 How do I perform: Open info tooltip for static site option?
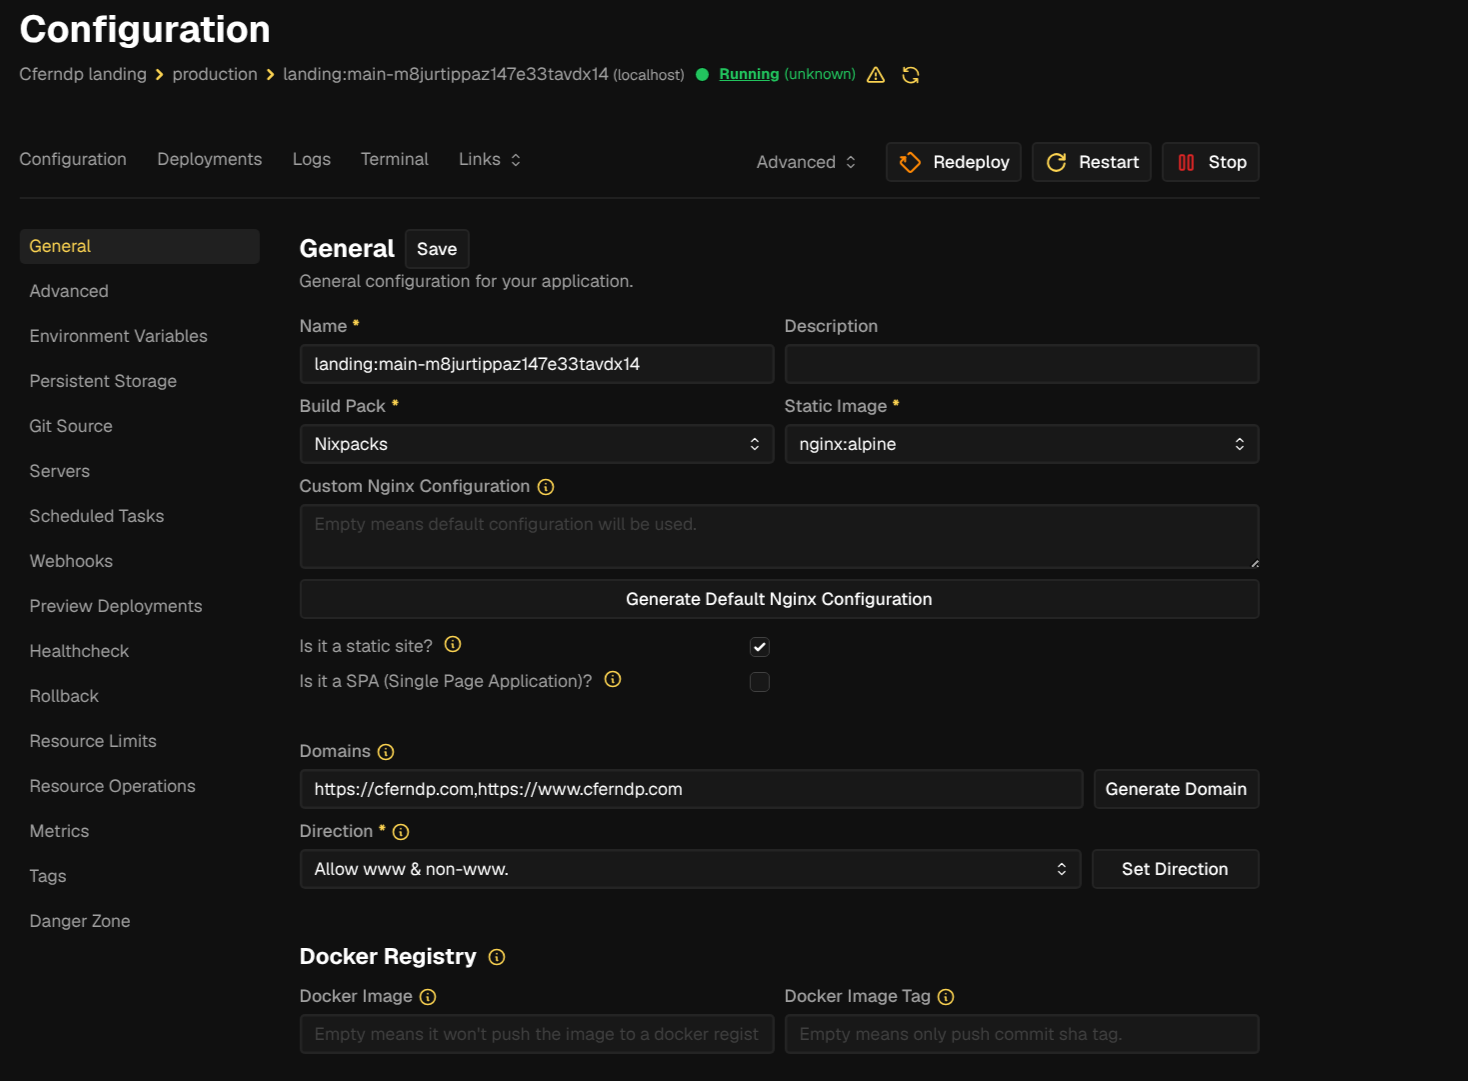[453, 645]
